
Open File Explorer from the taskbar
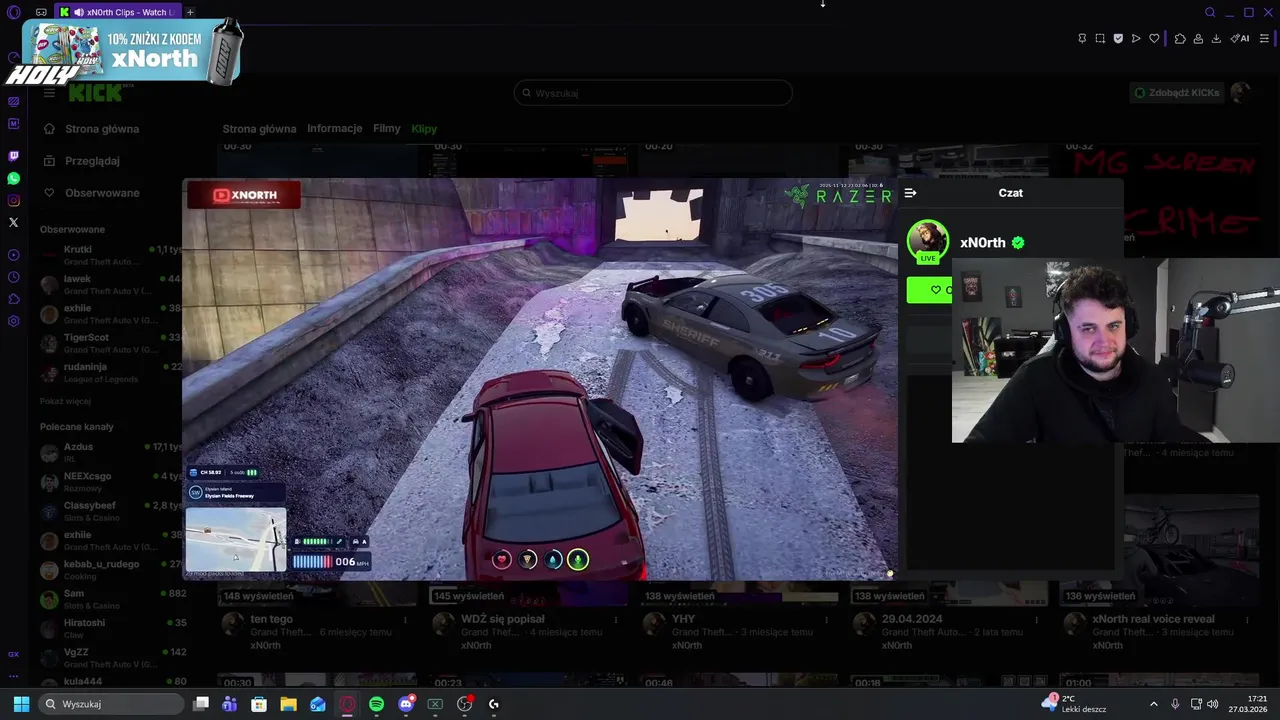(288, 704)
